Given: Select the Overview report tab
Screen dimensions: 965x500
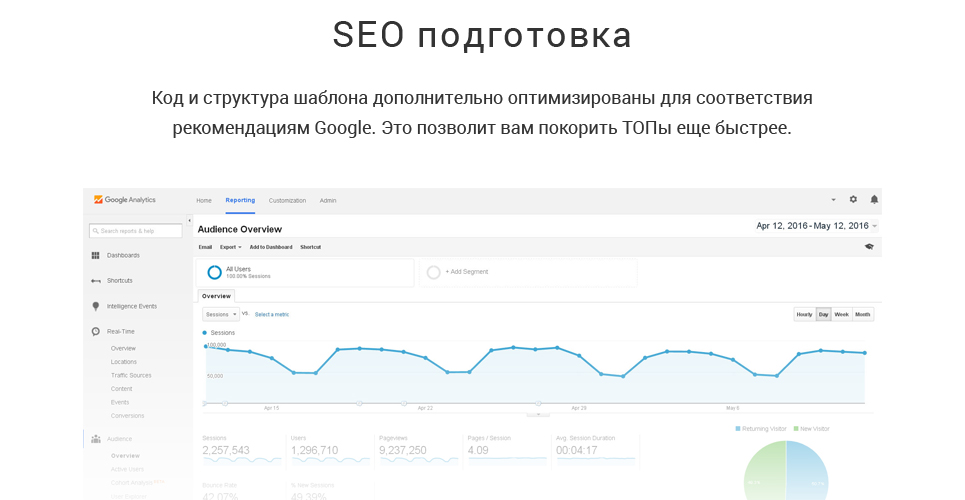Looking at the screenshot, I should click(x=216, y=296).
